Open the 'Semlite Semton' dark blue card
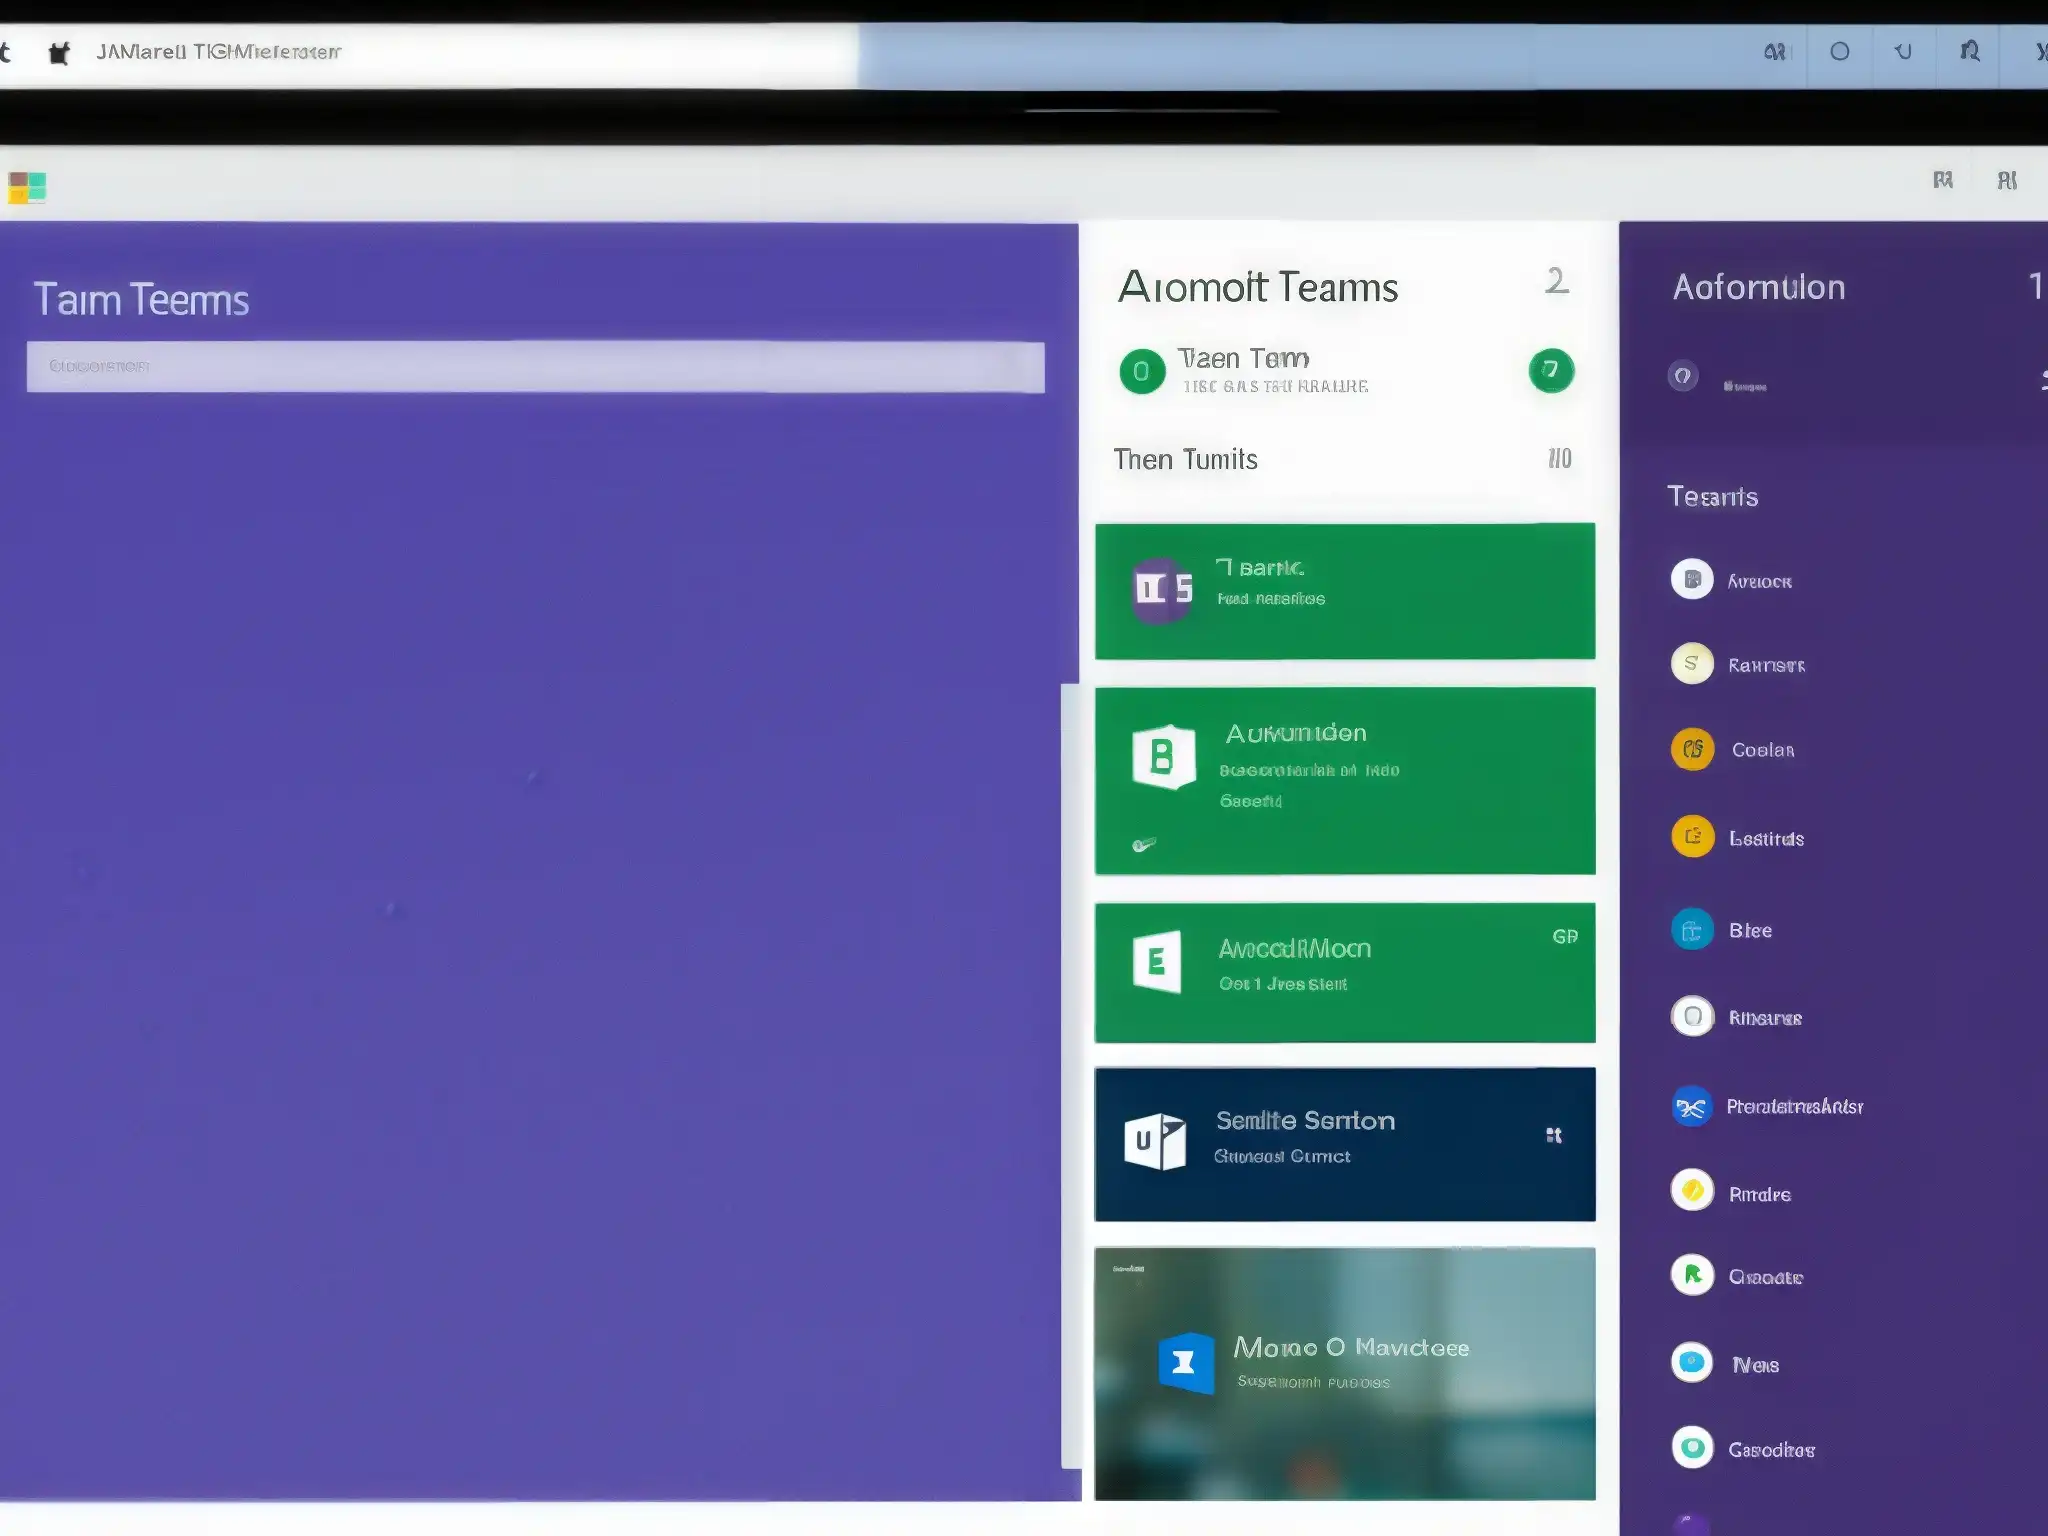Screen dimensions: 2048x1536 pos(1345,1144)
